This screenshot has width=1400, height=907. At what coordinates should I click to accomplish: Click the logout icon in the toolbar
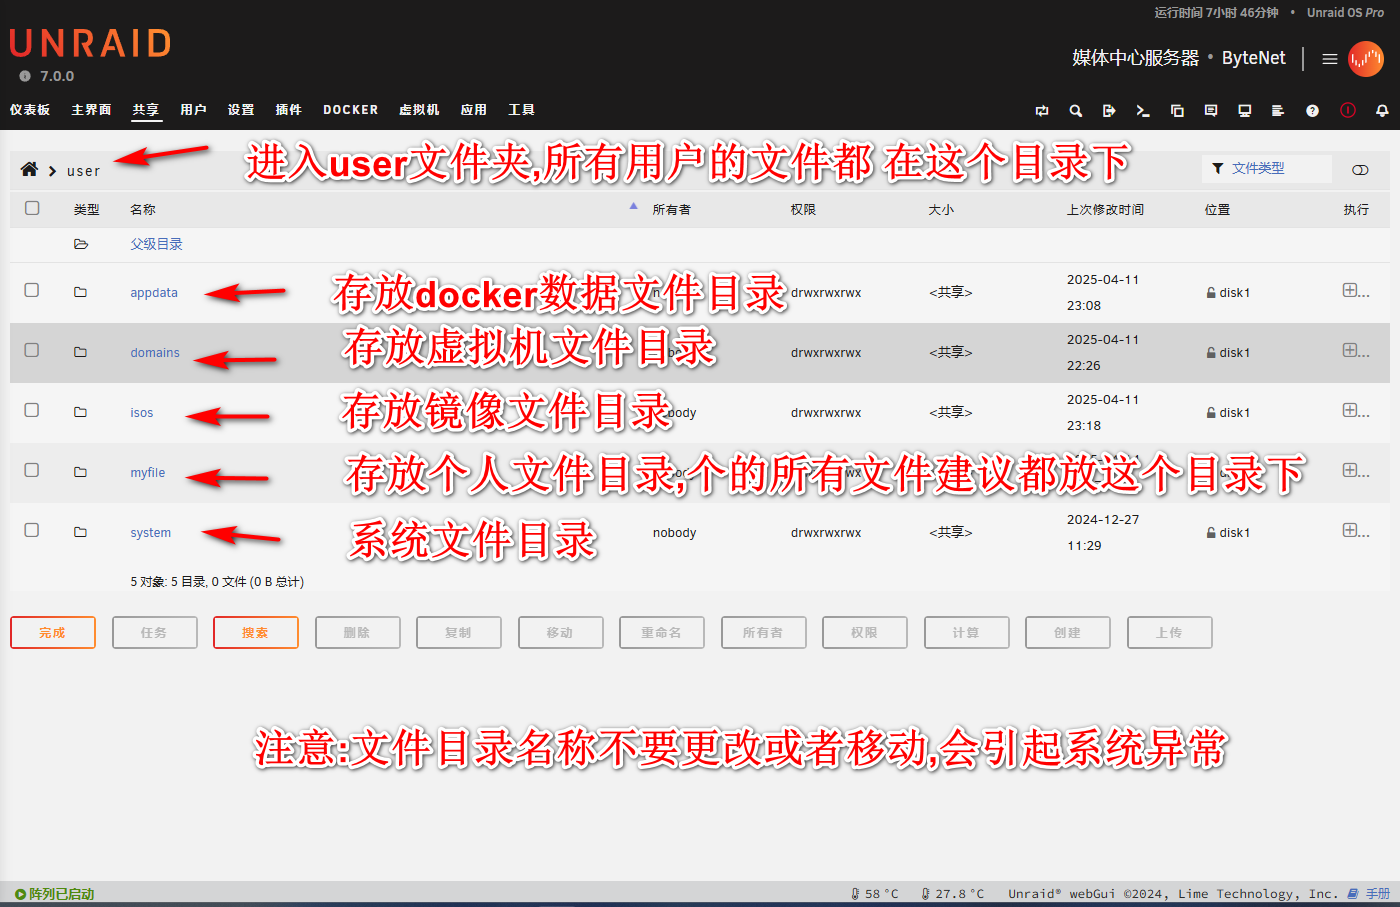(1109, 111)
